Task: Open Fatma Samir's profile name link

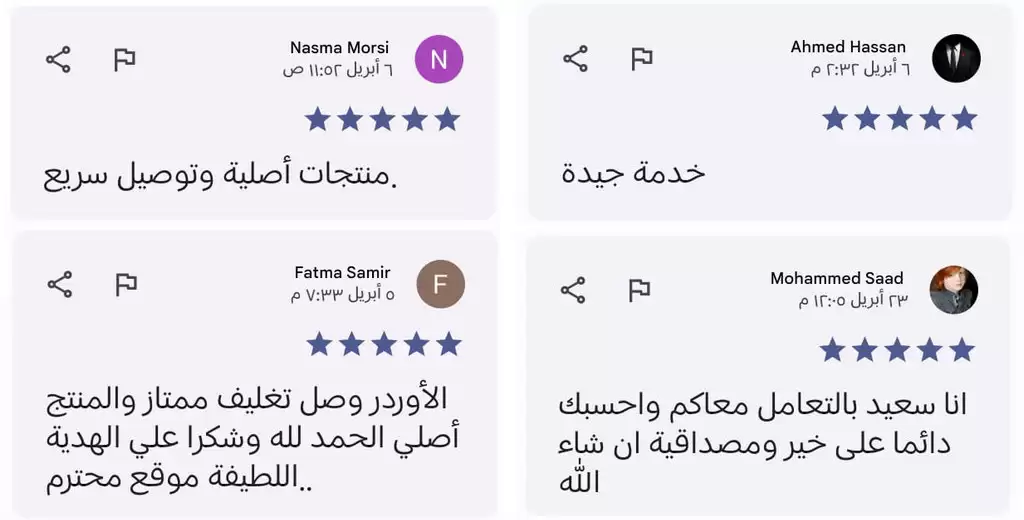Action: pyautogui.click(x=342, y=272)
